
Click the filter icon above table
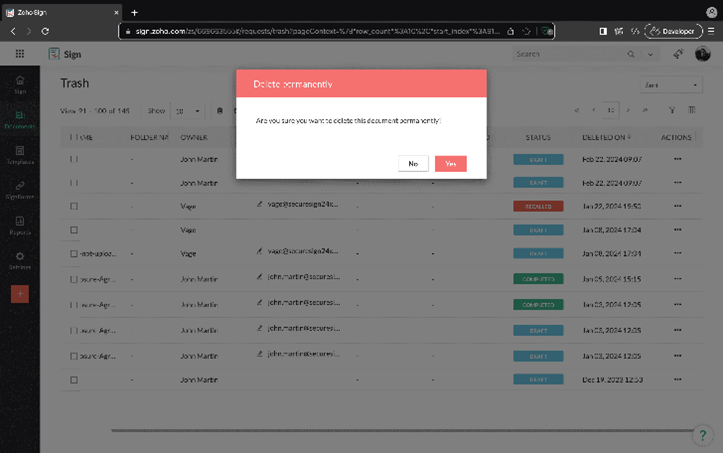[672, 111]
